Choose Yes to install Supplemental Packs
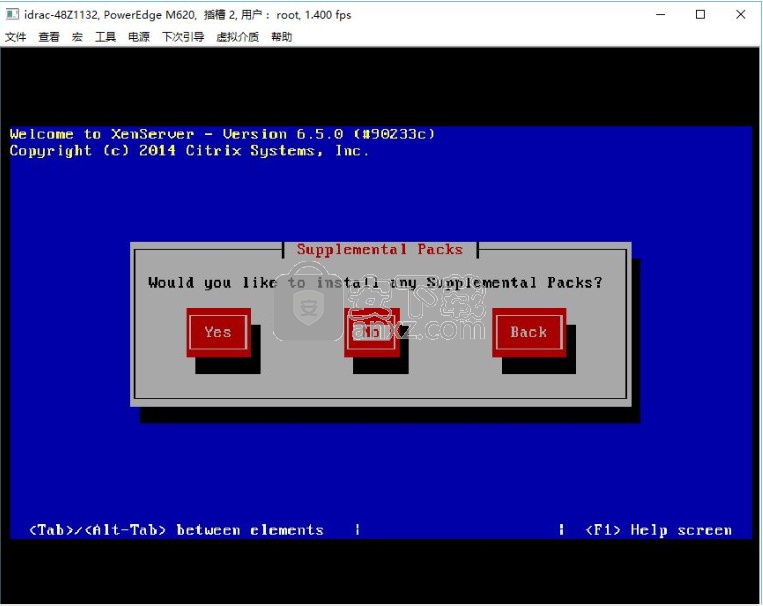This screenshot has width=763, height=606. click(x=218, y=332)
